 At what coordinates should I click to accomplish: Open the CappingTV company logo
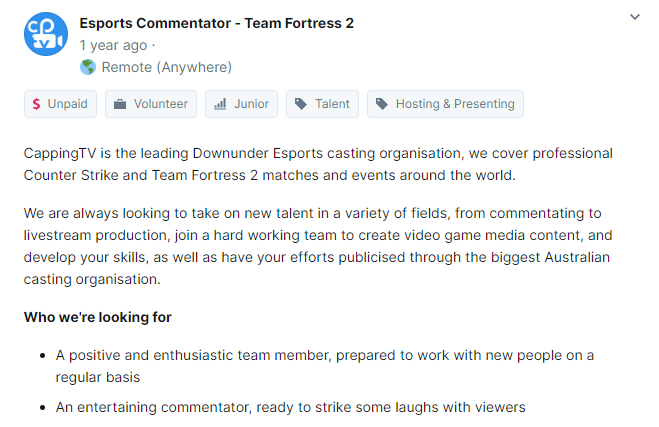coord(46,34)
